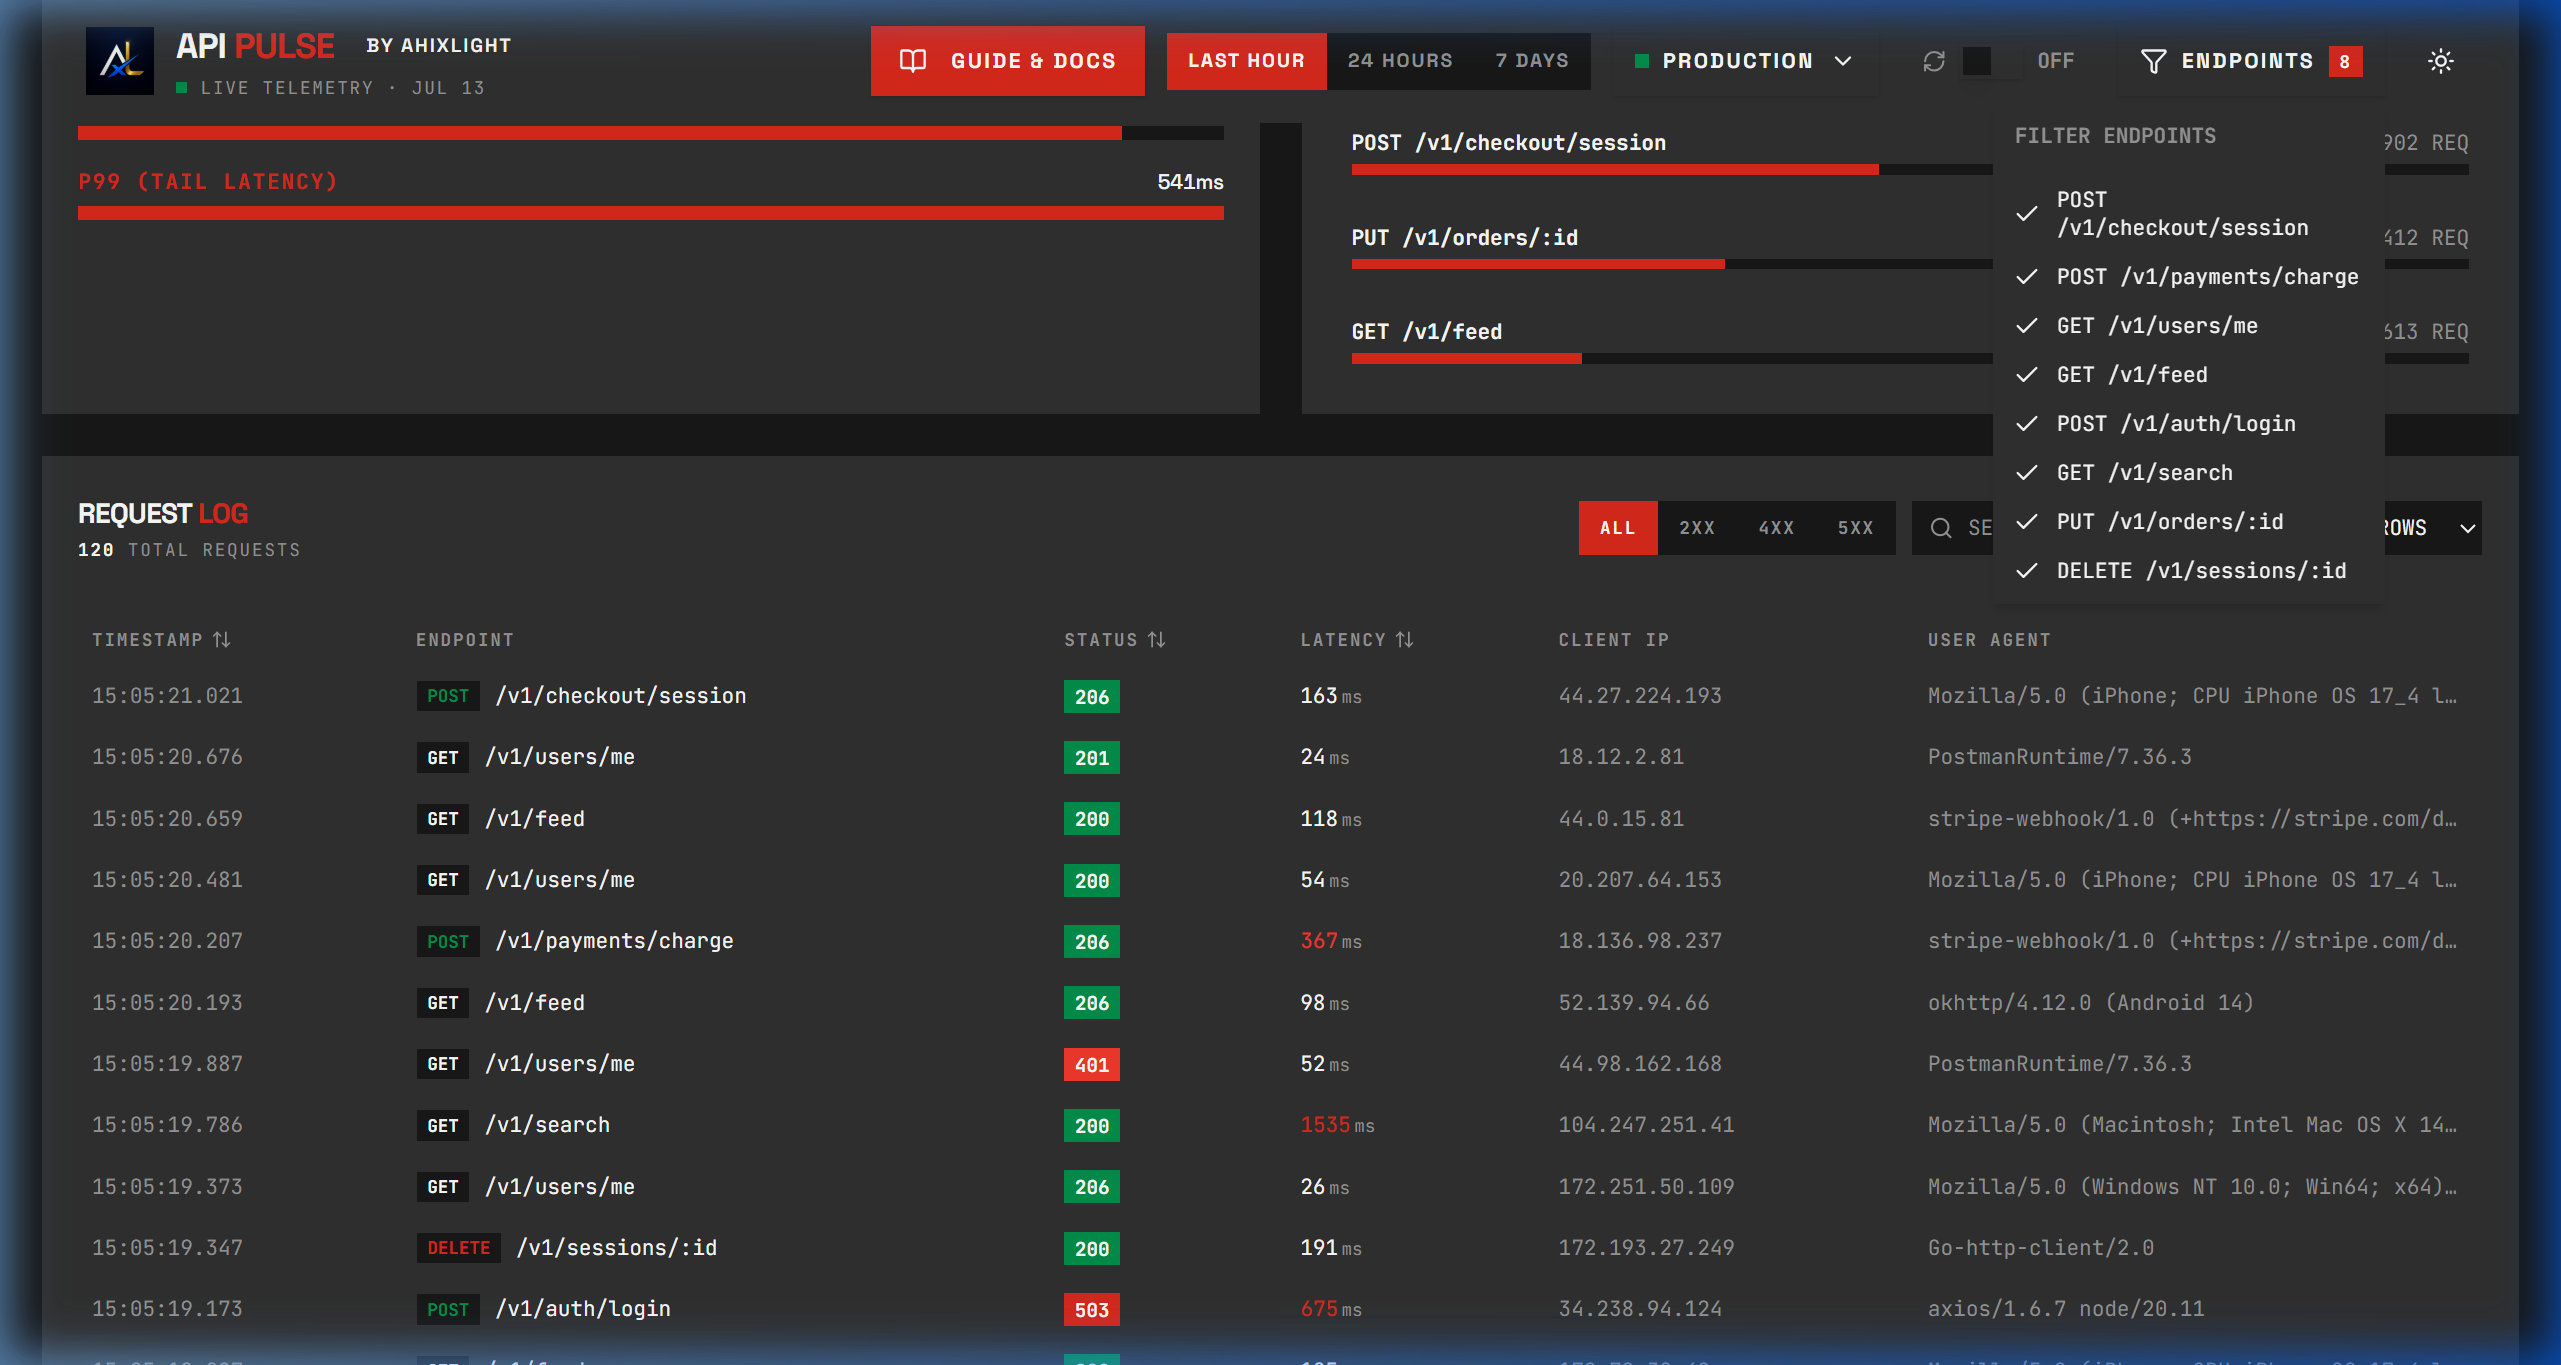This screenshot has width=2561, height=1365.
Task: Click the DELETE method tag on sessions row
Action: [x=458, y=1248]
